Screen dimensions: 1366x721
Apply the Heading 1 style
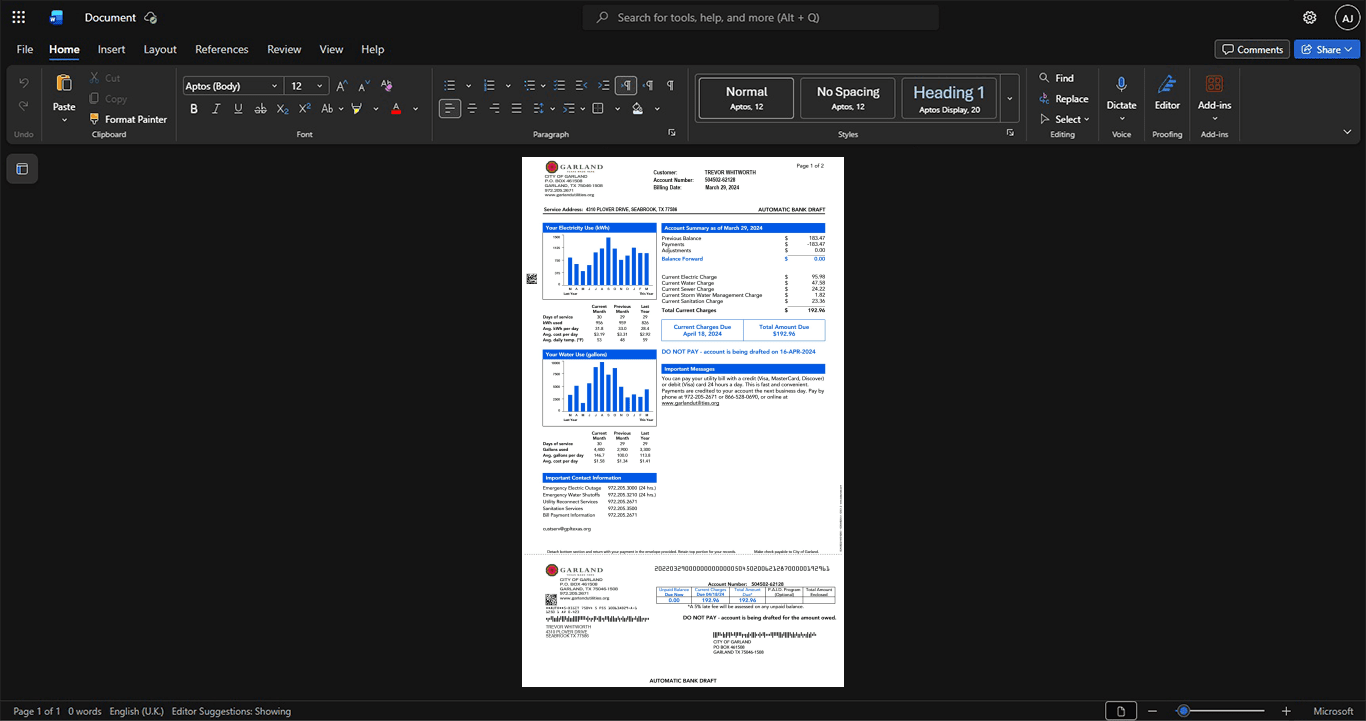tap(949, 98)
